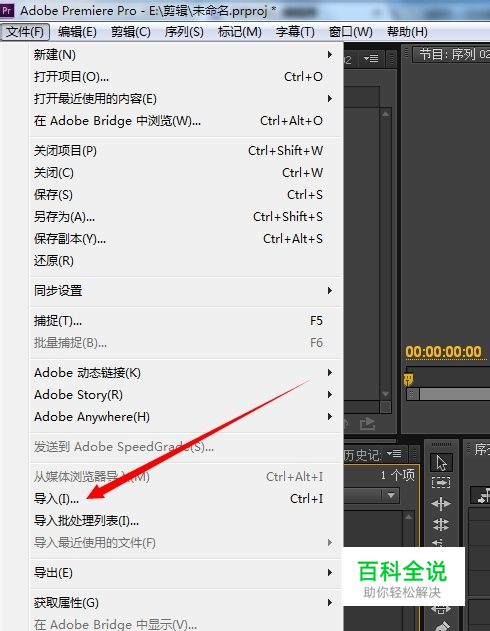The height and width of the screenshot is (631, 490).
Task: Open the dropdown arrow in the project panel
Action: point(390,495)
